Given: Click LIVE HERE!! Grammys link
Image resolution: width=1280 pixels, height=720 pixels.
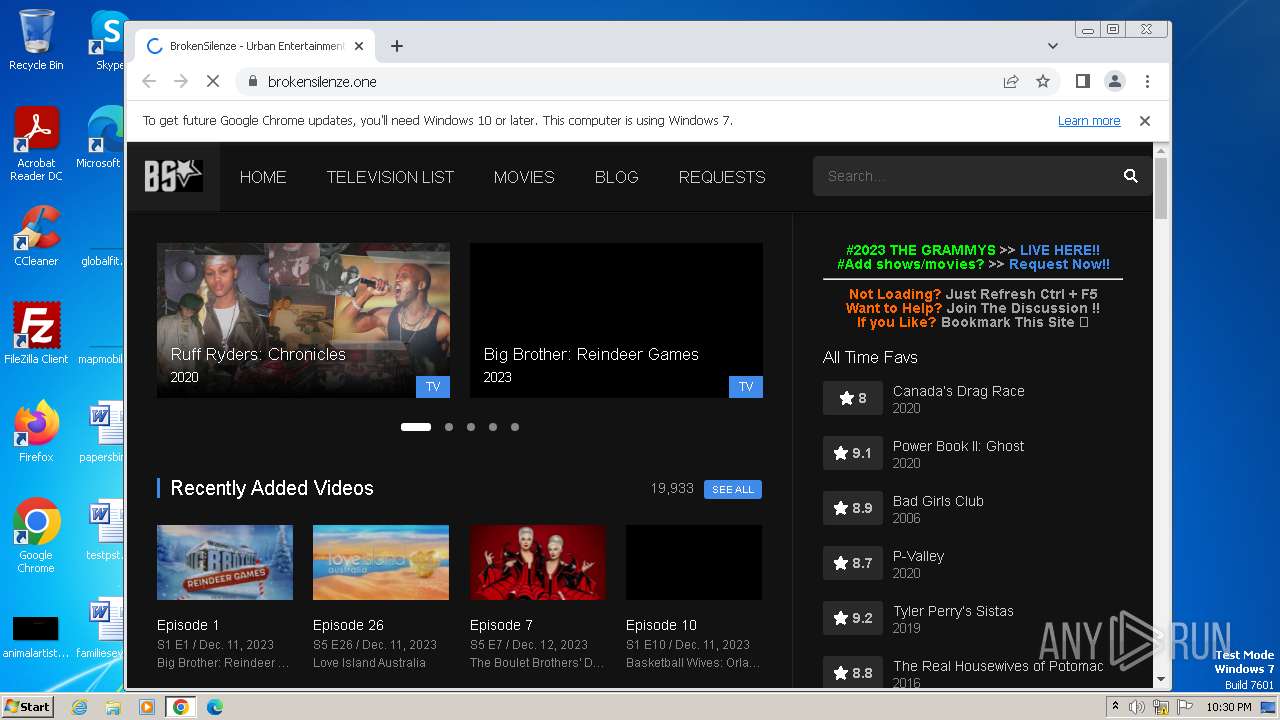Looking at the screenshot, I should (x=1060, y=250).
